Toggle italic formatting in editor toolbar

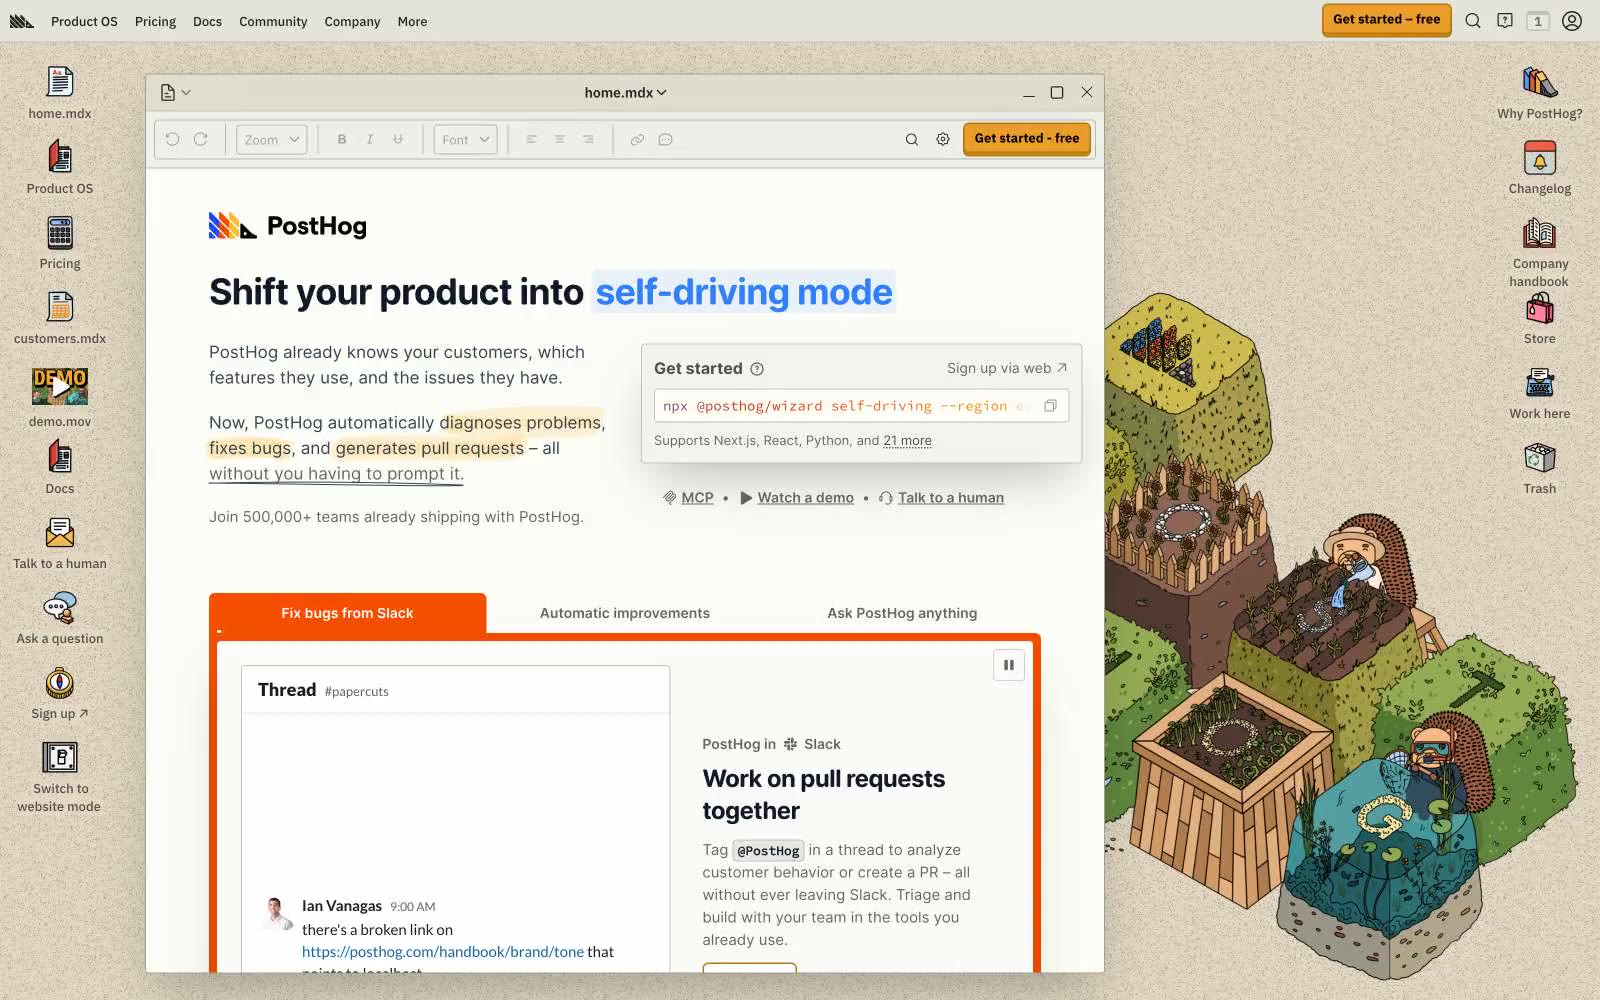tap(370, 139)
